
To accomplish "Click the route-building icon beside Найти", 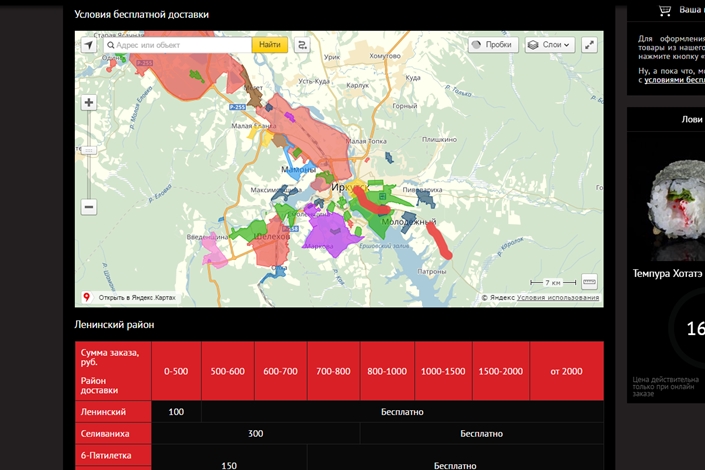I will (x=302, y=45).
